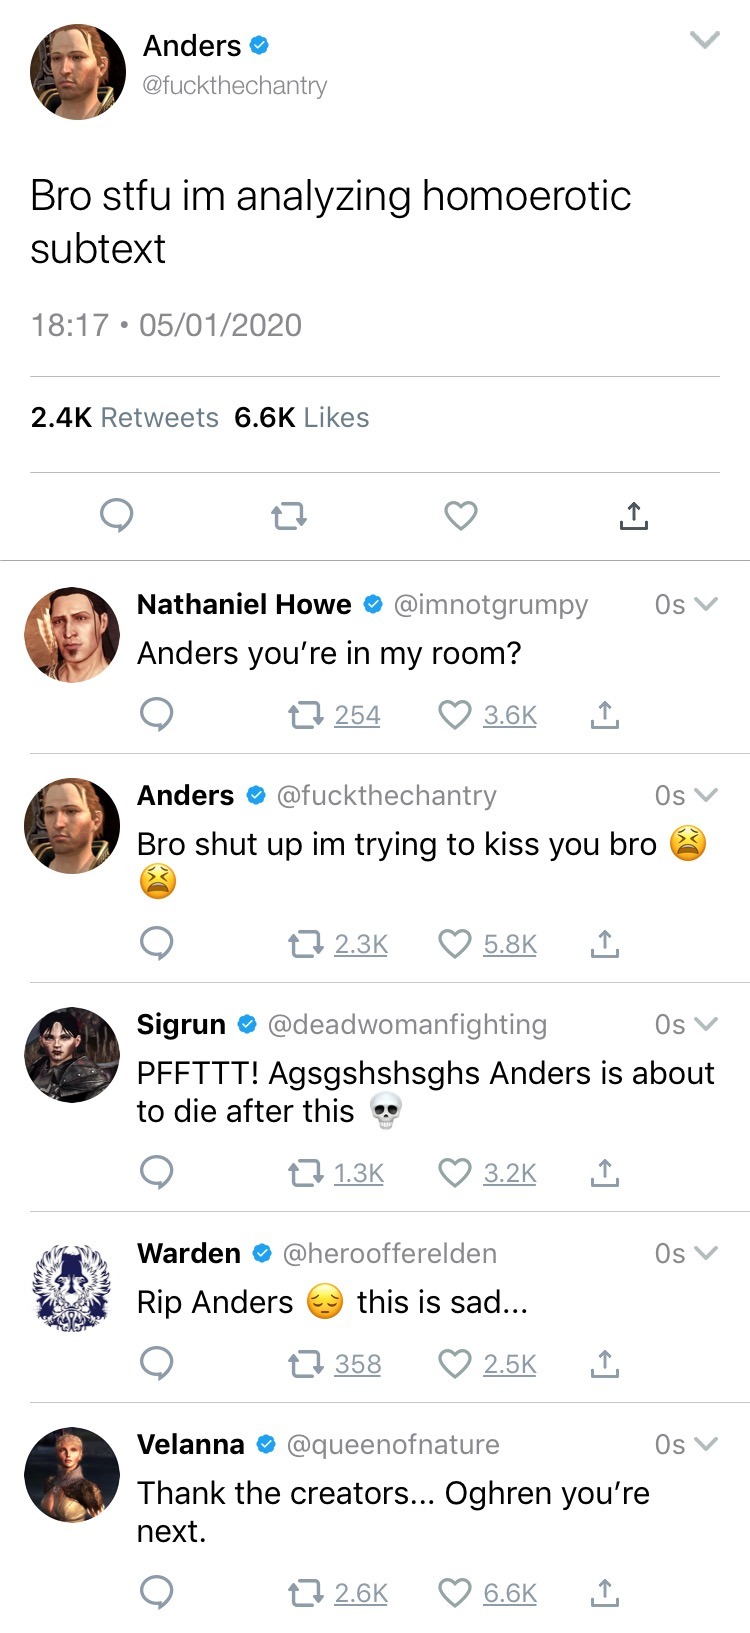
Task: Open Warden's profile avatar
Action: pyautogui.click(x=71, y=1287)
